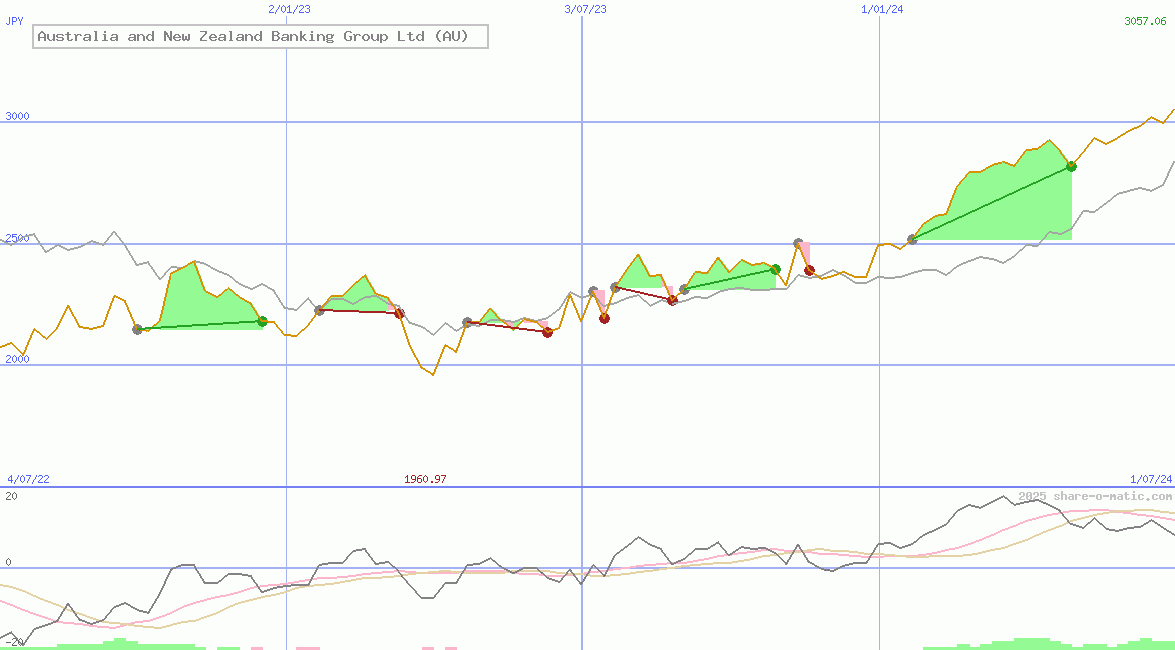Click the 4/07/22 start date label
This screenshot has width=1175, height=650.
coord(28,479)
